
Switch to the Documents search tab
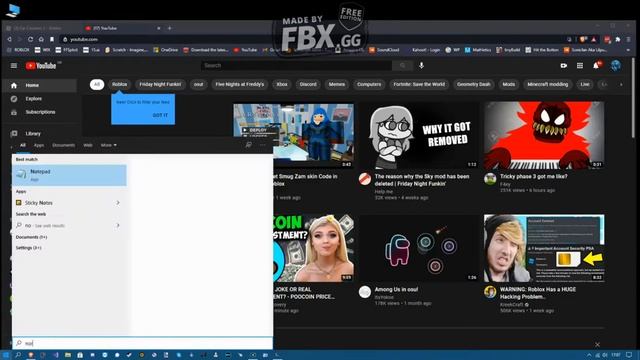click(x=63, y=145)
